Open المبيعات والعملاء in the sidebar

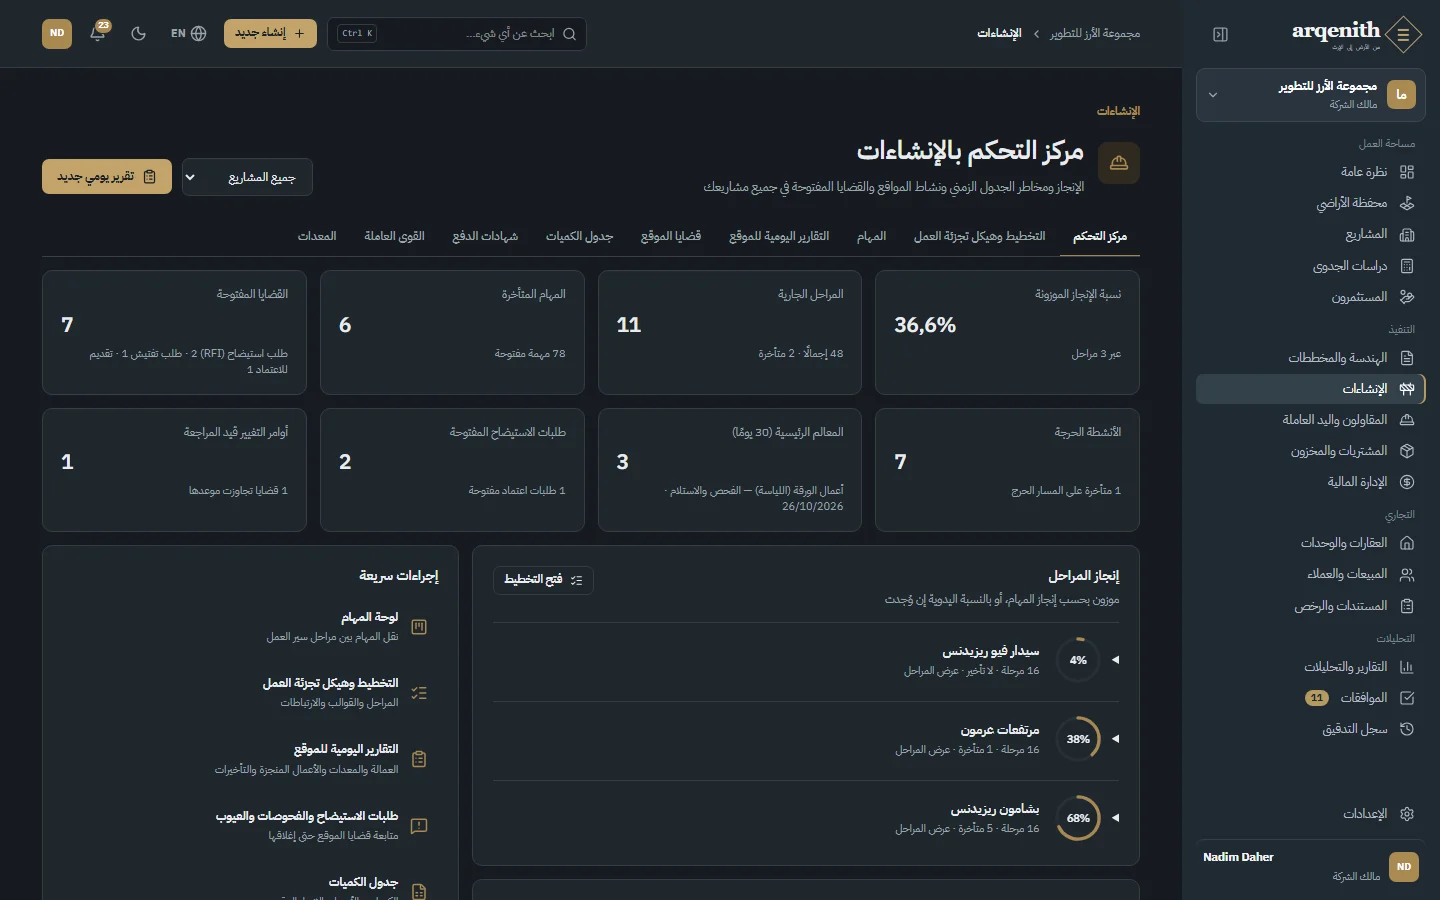coord(1310,574)
